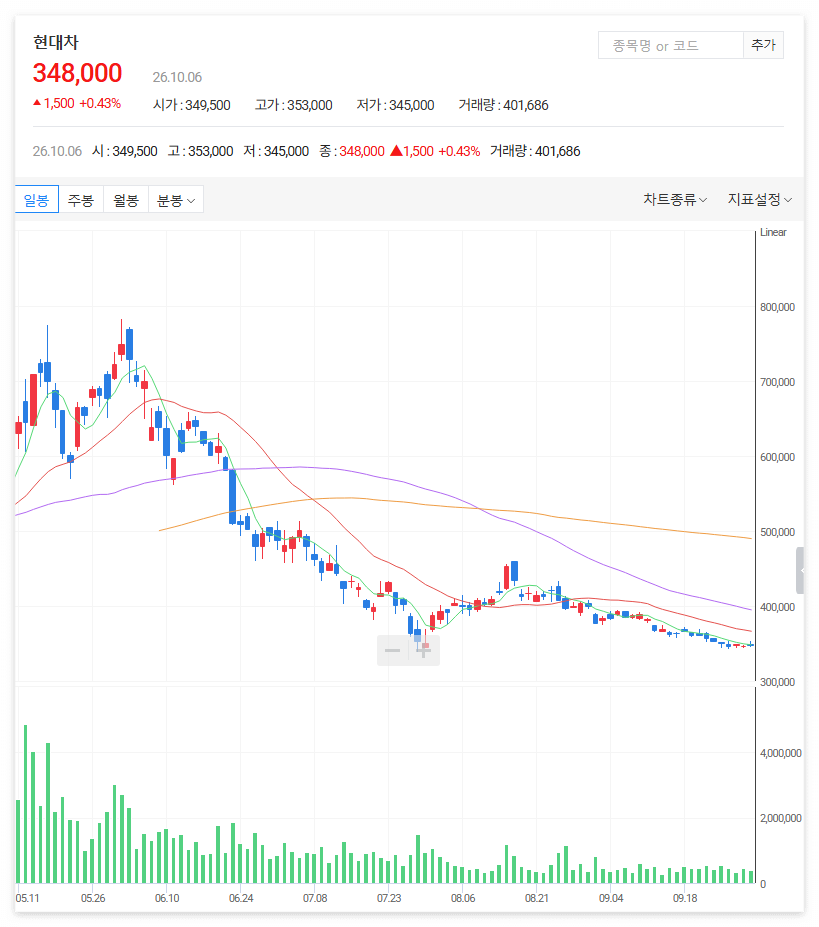Image resolution: width=819 pixels, height=927 pixels.
Task: Open the 분봉 minute chart dropdown
Action: pyautogui.click(x=176, y=200)
